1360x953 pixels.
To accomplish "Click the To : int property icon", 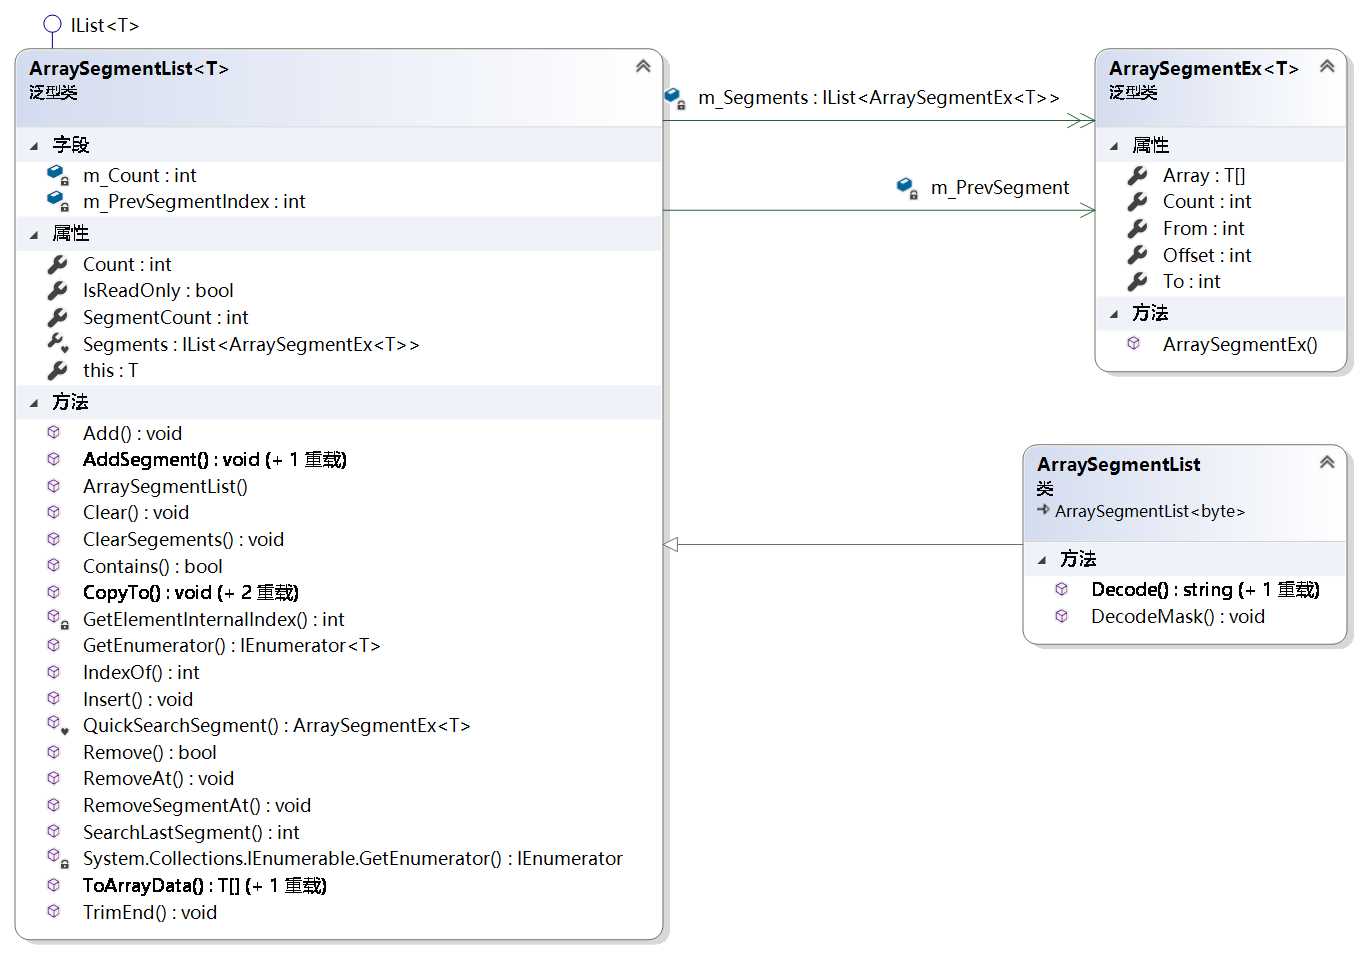I will pos(1137,281).
